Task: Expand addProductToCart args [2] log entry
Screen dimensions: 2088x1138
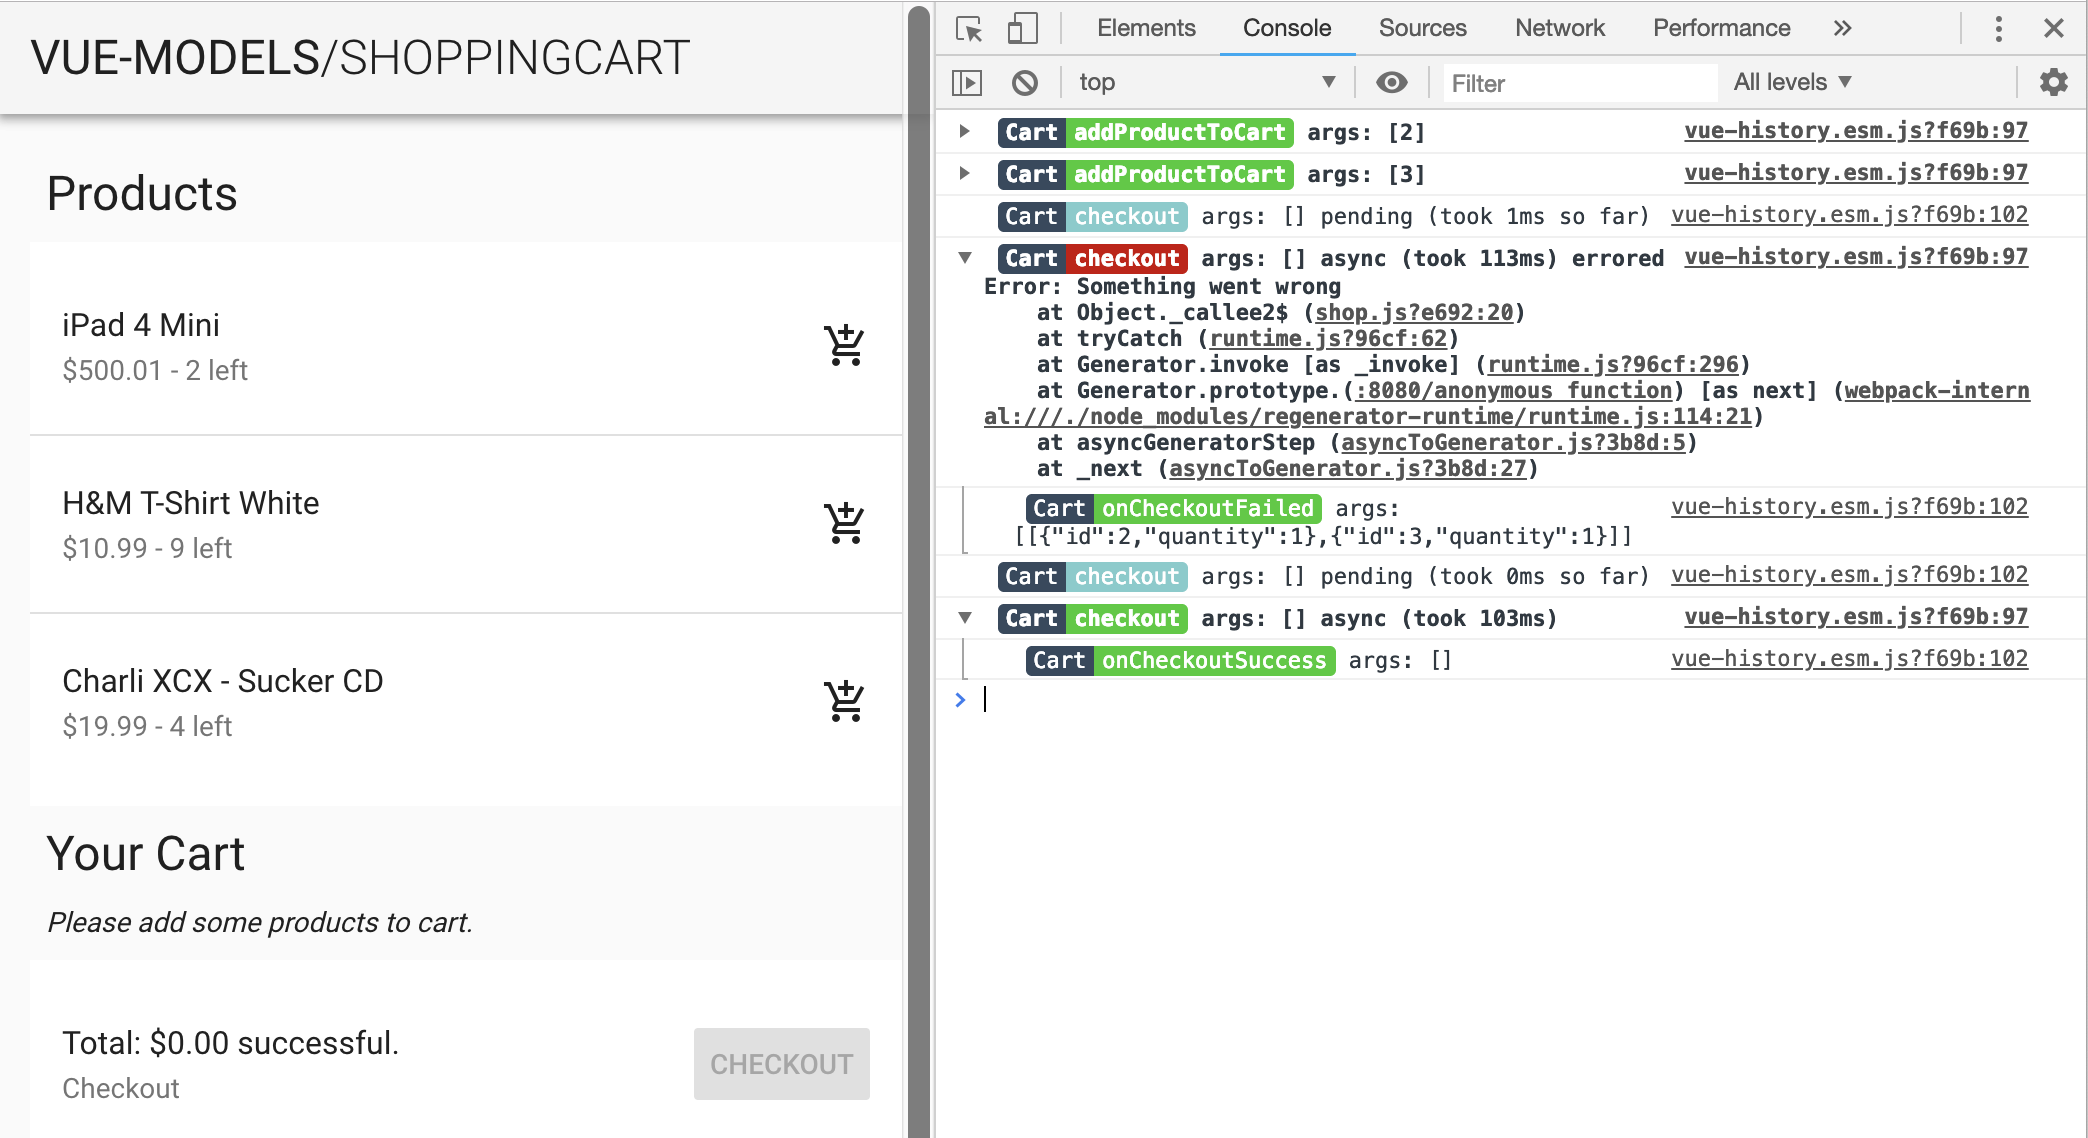Action: (x=964, y=131)
